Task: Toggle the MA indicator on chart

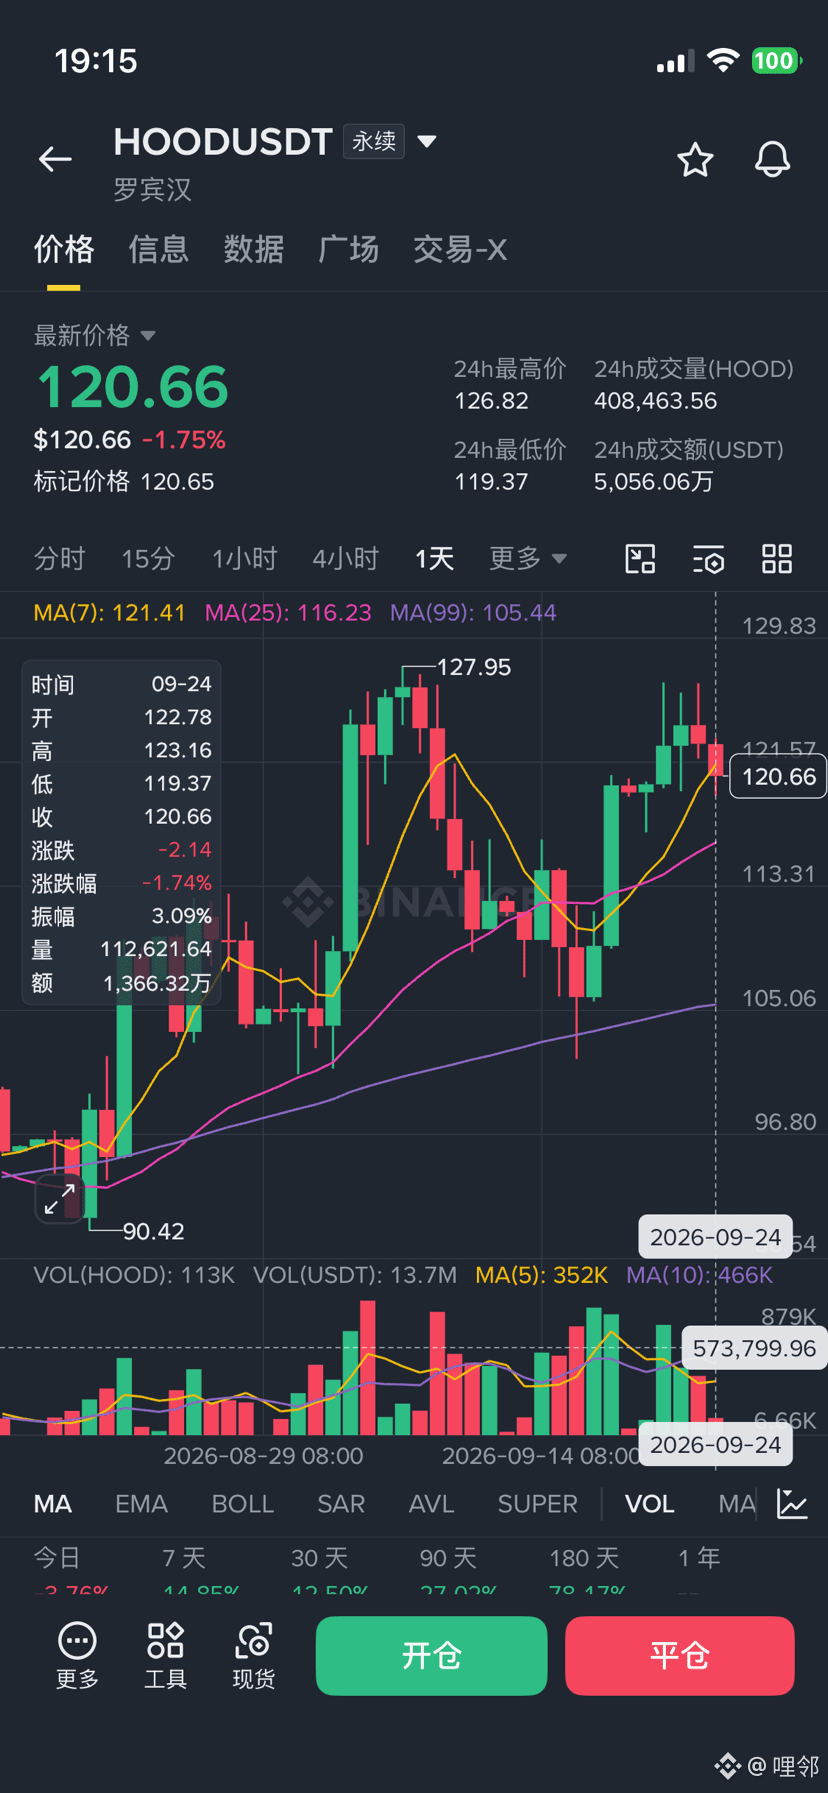Action: (x=53, y=1504)
